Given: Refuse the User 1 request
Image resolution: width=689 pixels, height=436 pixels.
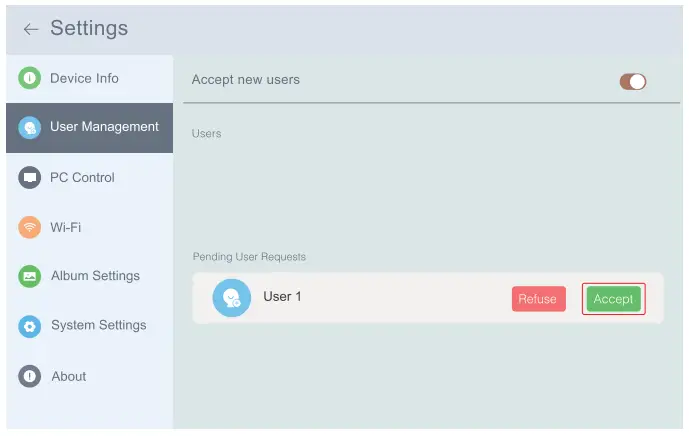Looking at the screenshot, I should coord(538,299).
